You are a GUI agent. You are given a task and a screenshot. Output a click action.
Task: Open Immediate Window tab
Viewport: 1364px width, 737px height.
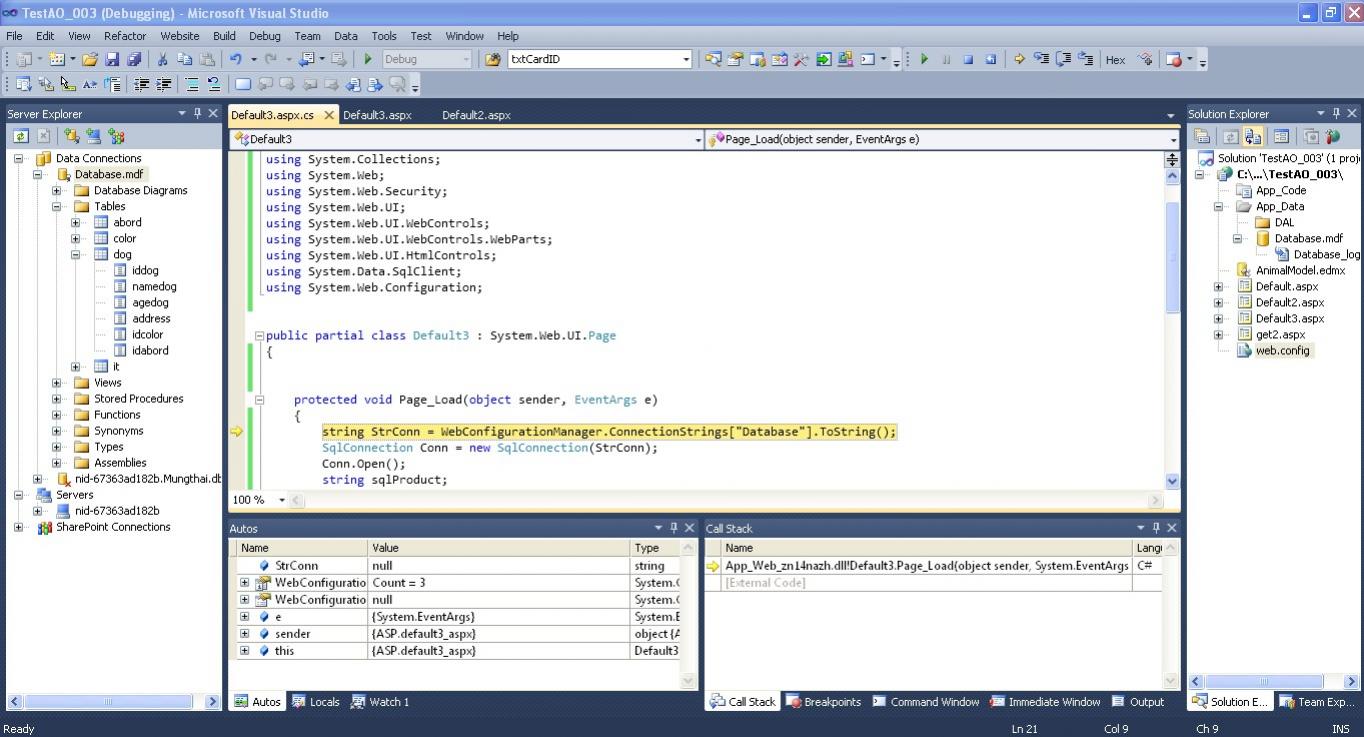1045,701
